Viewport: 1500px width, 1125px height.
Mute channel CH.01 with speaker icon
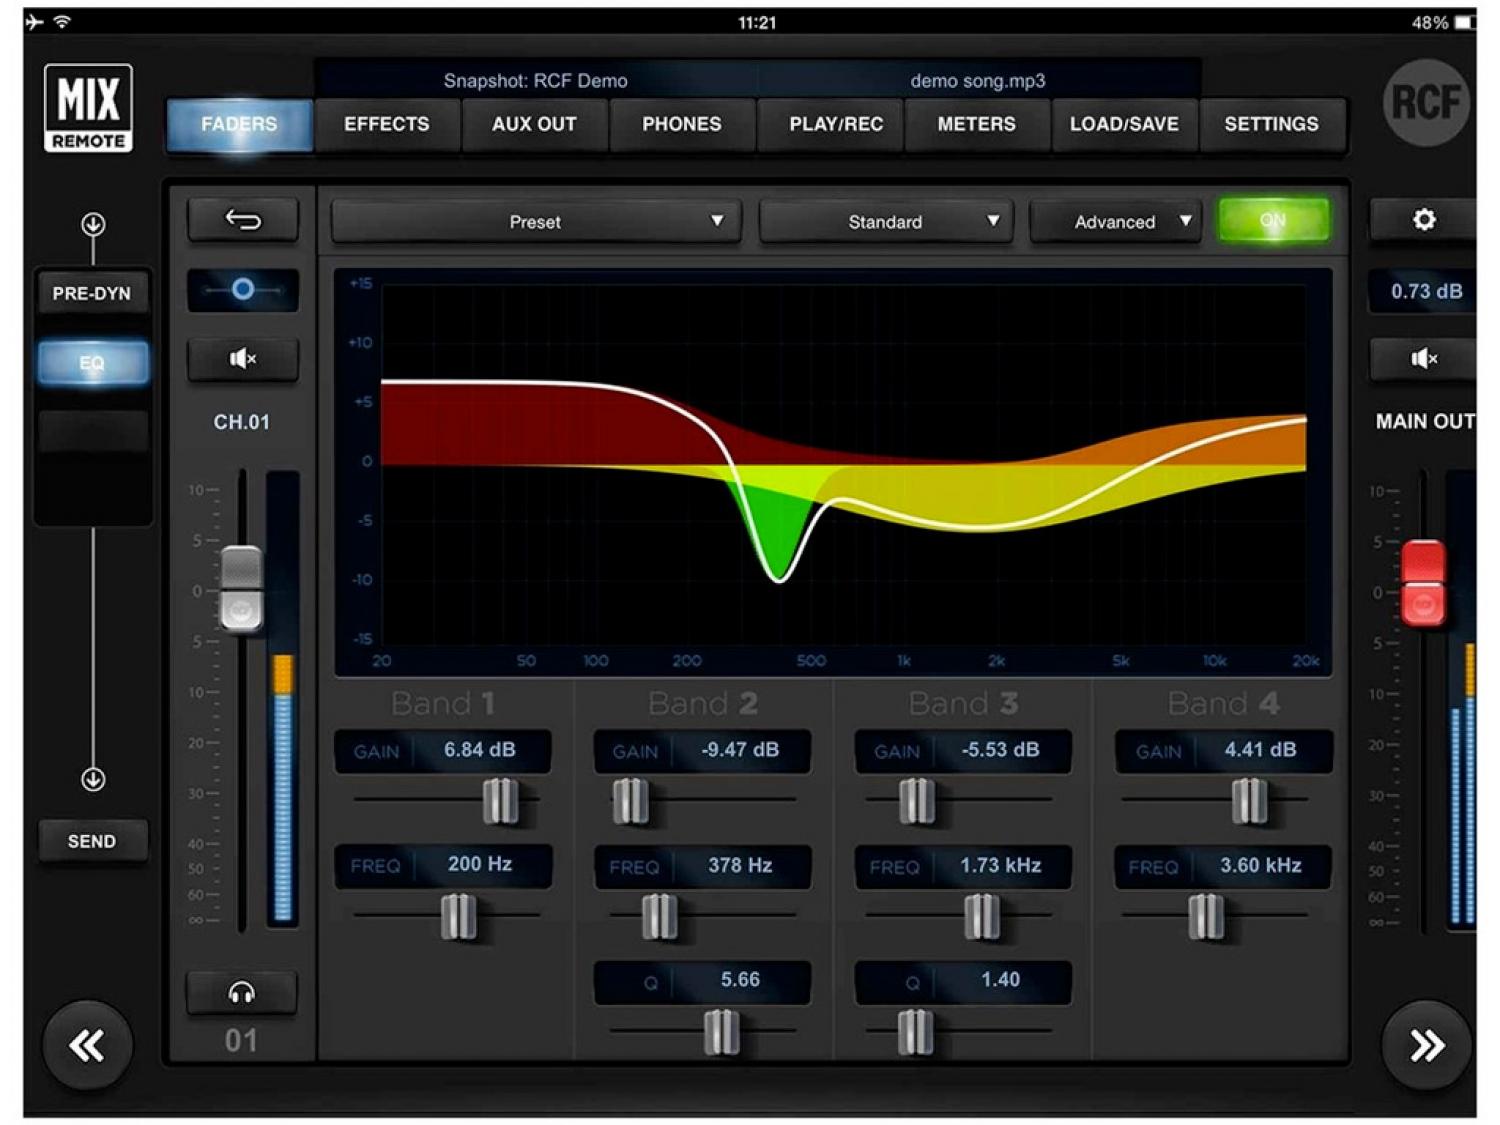tap(242, 358)
